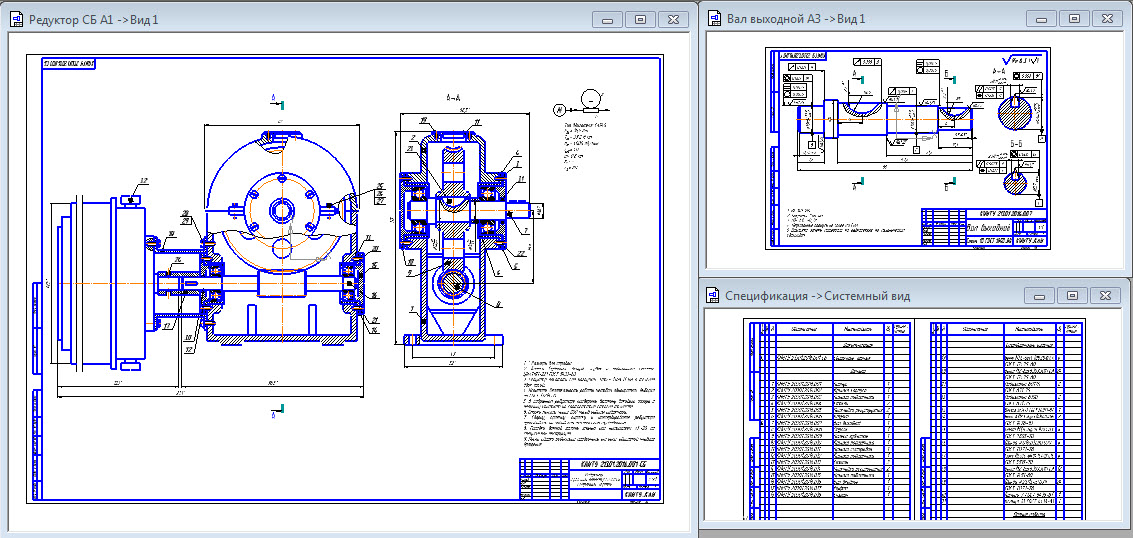Click the left page of the Спецификация table
1133x538 pixels.
click(829, 420)
